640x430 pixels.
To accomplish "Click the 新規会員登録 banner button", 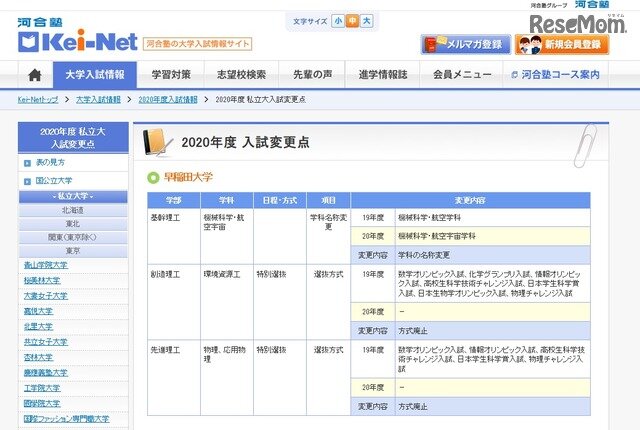I will [562, 44].
